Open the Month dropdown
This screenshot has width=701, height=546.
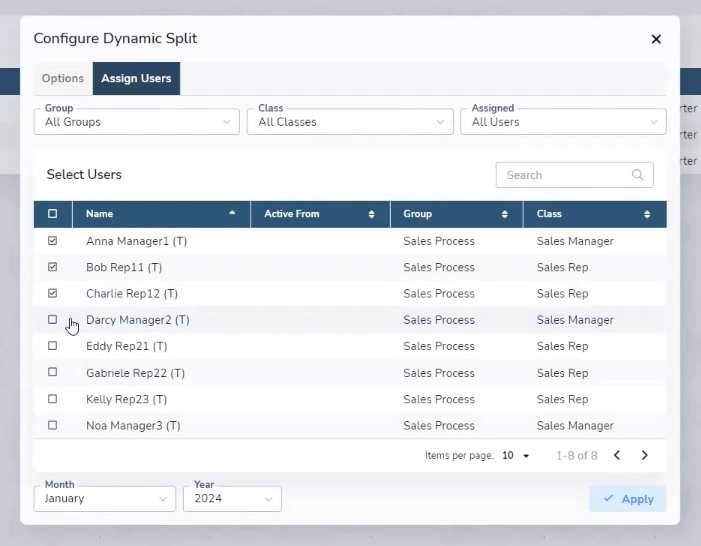point(105,499)
